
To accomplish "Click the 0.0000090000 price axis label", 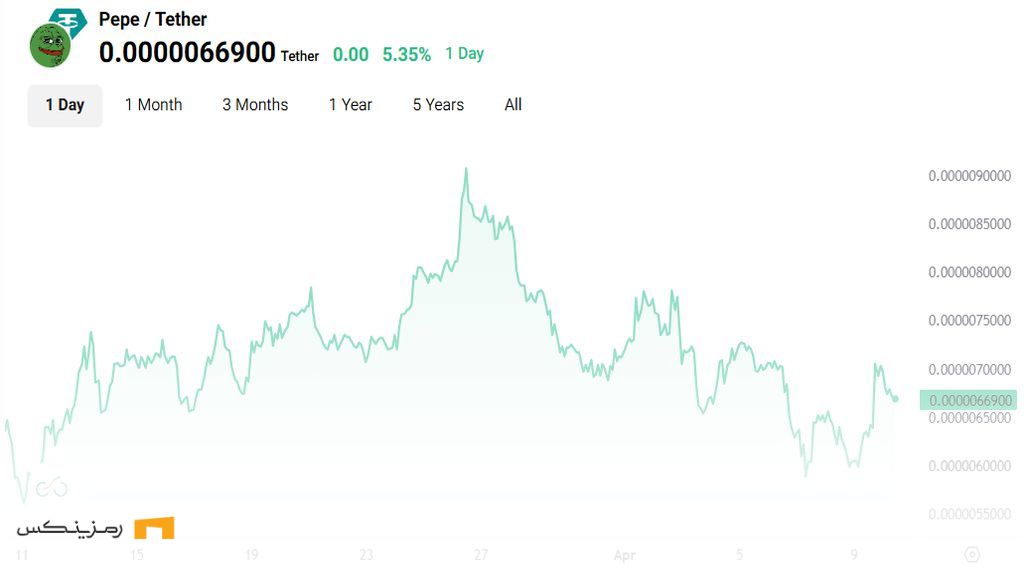I will pyautogui.click(x=969, y=176).
